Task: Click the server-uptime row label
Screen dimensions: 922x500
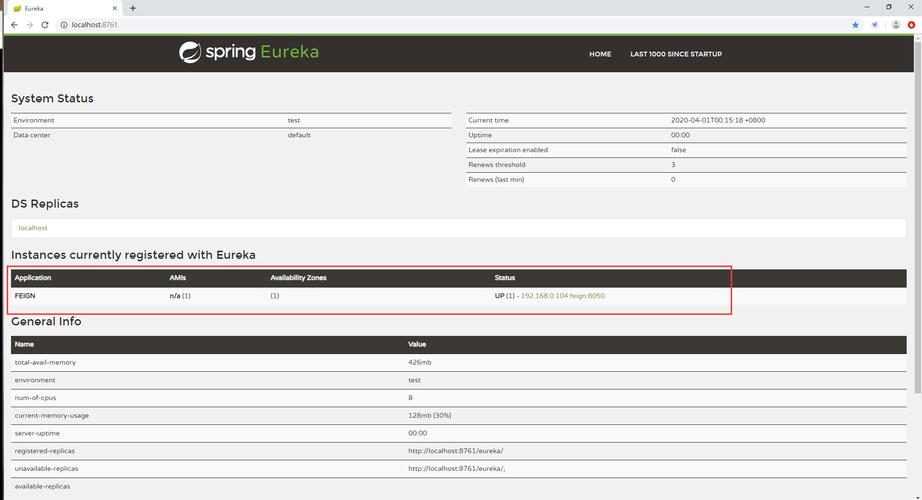Action: [37, 433]
